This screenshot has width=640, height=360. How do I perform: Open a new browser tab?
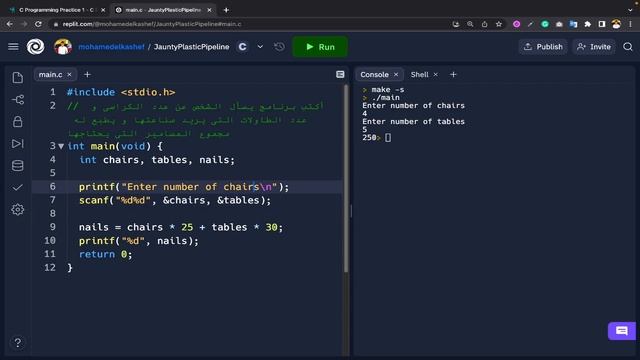(x=226, y=10)
